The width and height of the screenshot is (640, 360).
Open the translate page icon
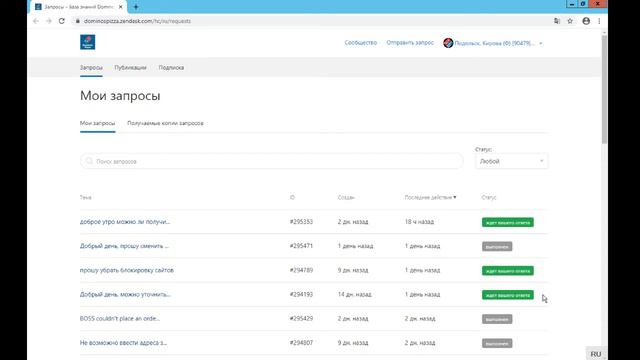pos(557,21)
